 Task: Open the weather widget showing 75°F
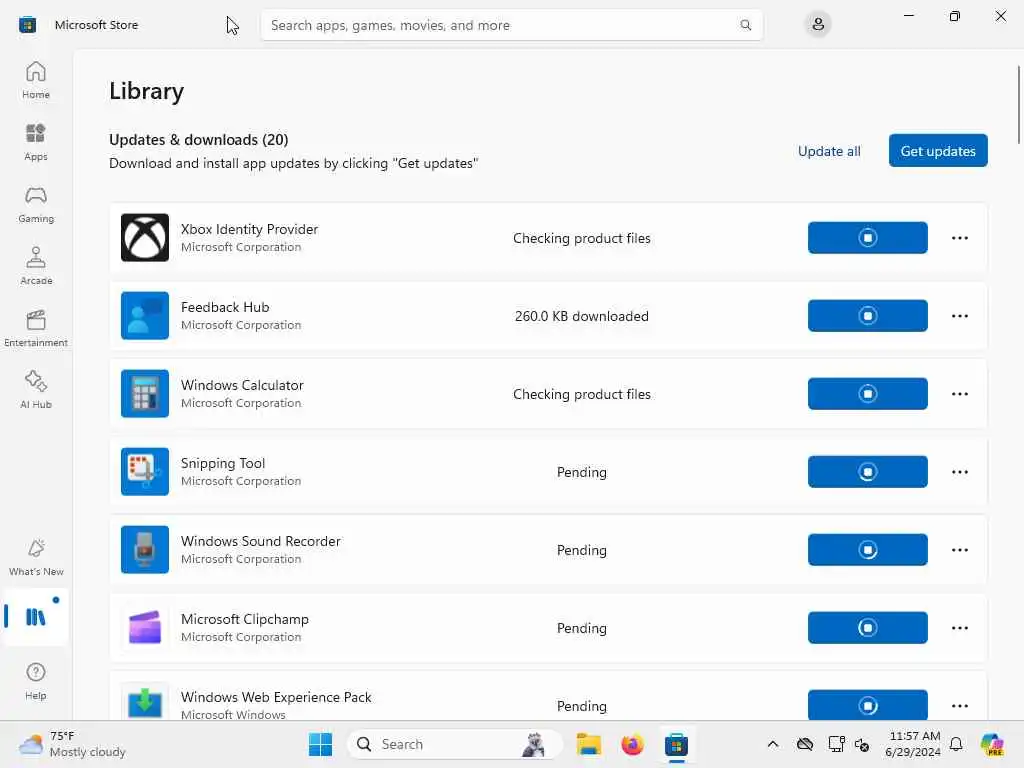click(72, 744)
